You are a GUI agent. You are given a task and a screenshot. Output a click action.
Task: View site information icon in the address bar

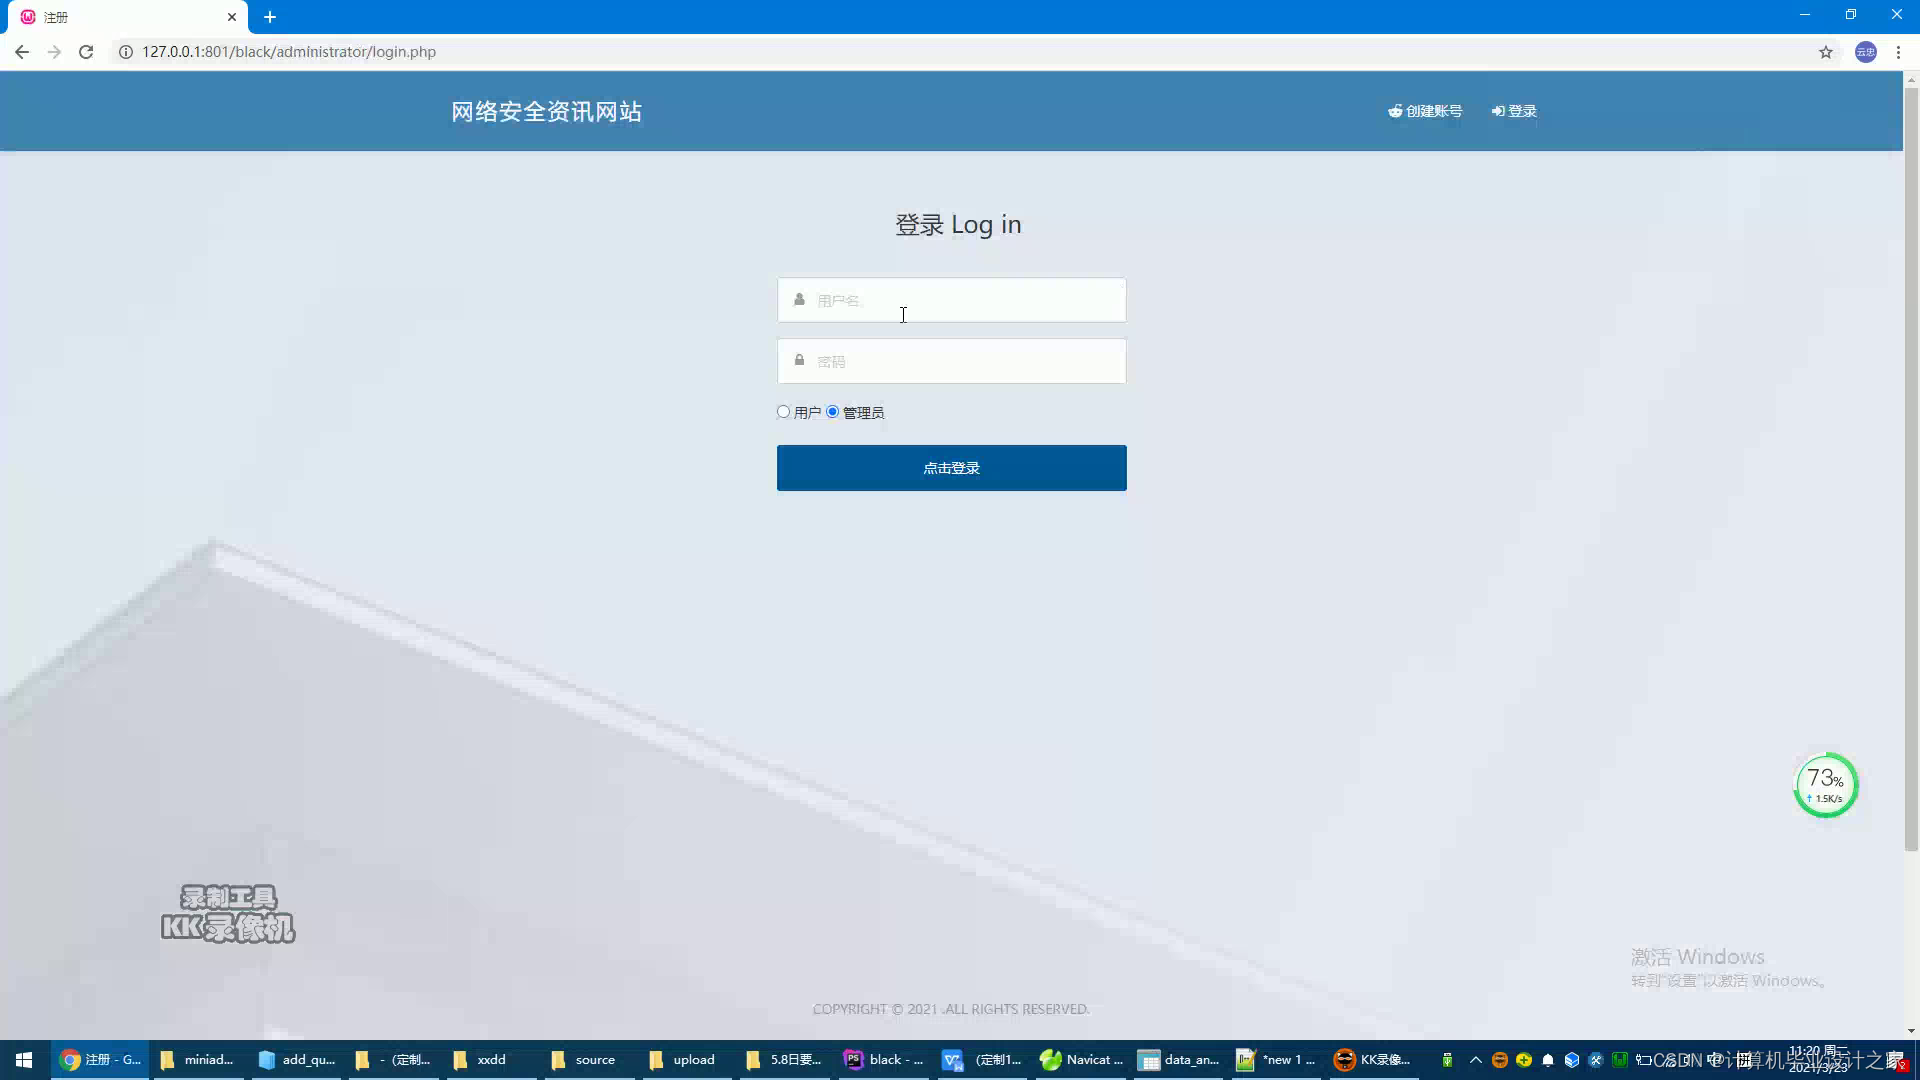pos(126,52)
